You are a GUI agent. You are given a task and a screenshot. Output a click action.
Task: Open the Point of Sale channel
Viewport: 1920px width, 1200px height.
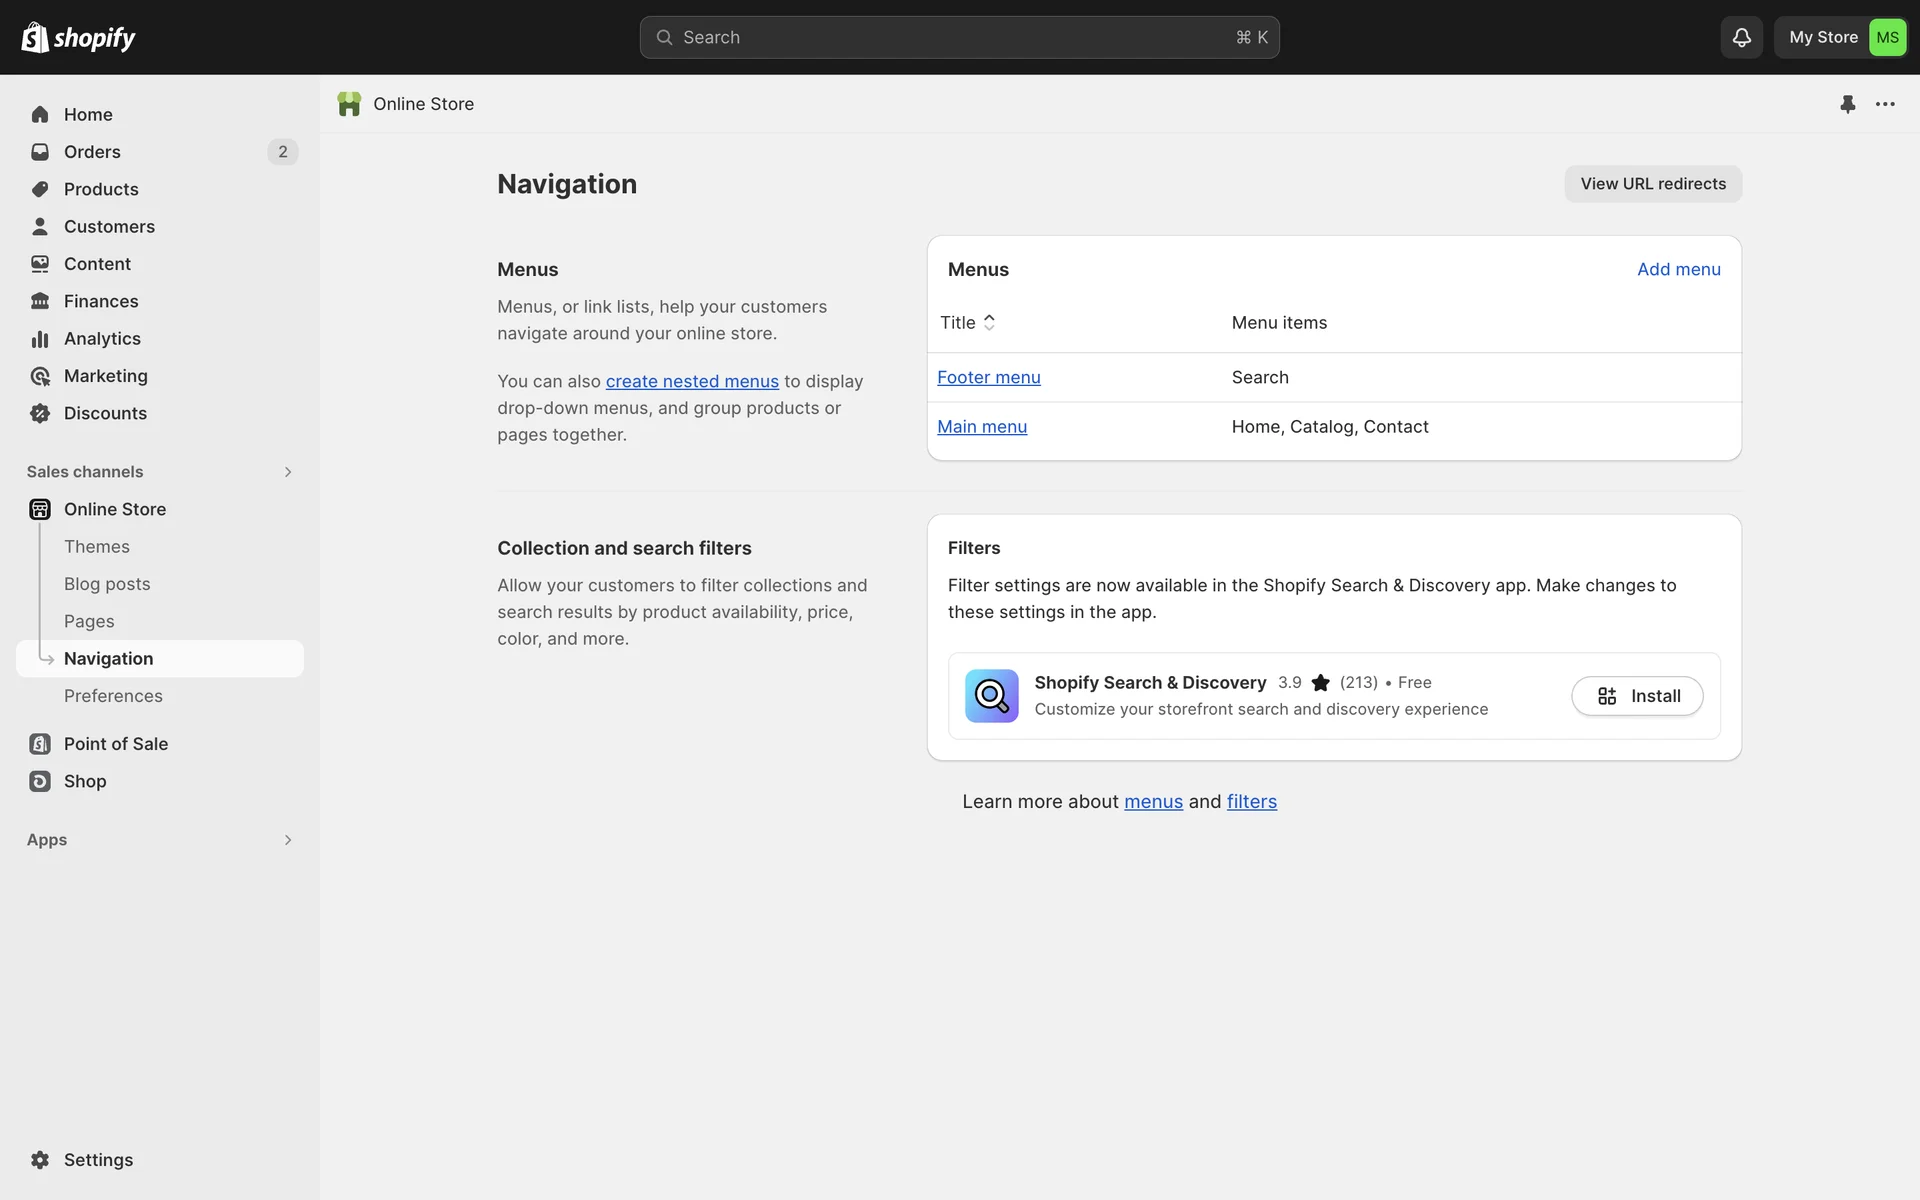(115, 744)
